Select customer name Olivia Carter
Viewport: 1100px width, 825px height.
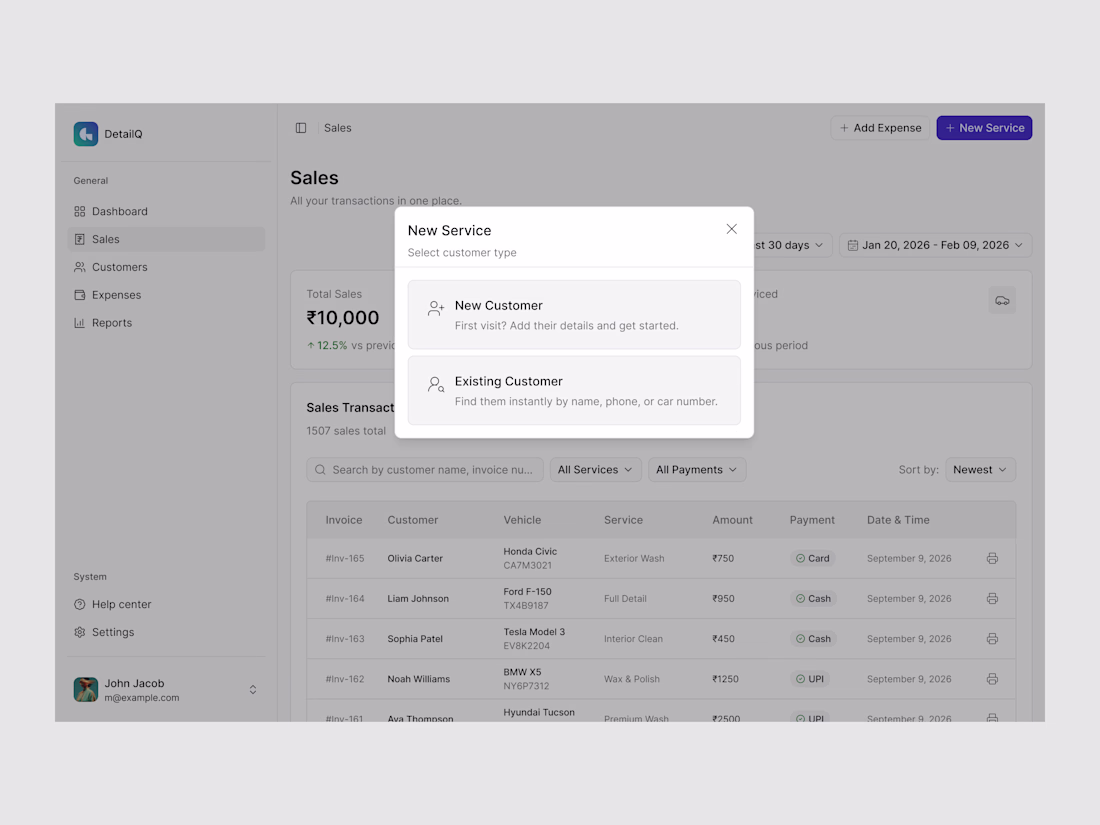pyautogui.click(x=415, y=558)
